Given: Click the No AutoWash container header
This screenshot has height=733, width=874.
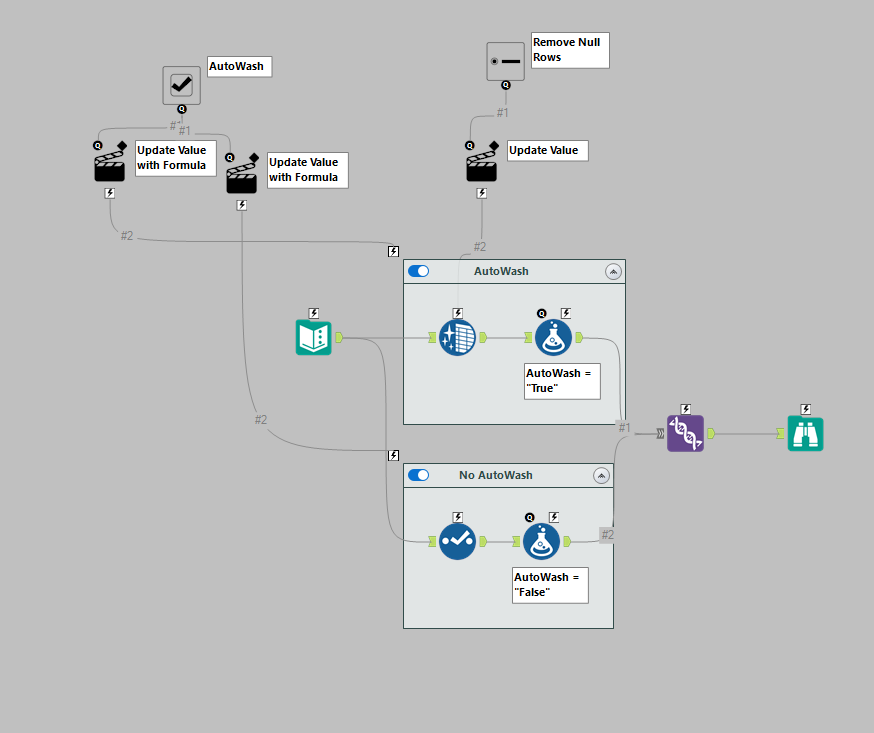Looking at the screenshot, I should pyautogui.click(x=493, y=475).
